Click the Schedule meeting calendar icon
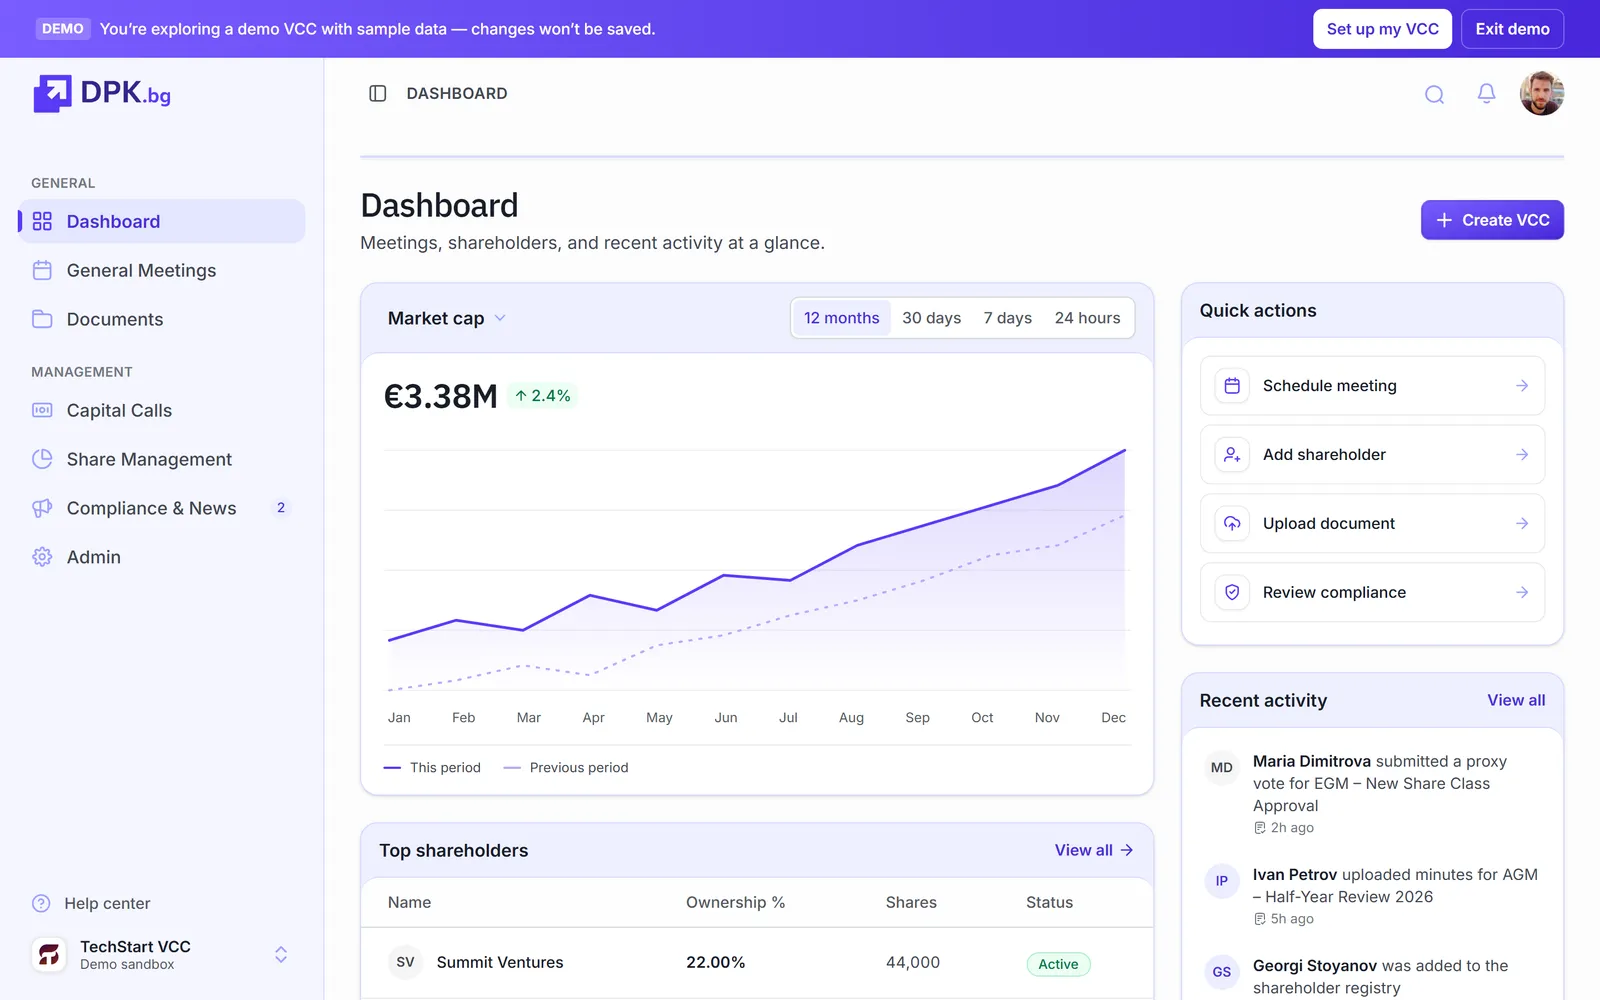 pos(1232,385)
